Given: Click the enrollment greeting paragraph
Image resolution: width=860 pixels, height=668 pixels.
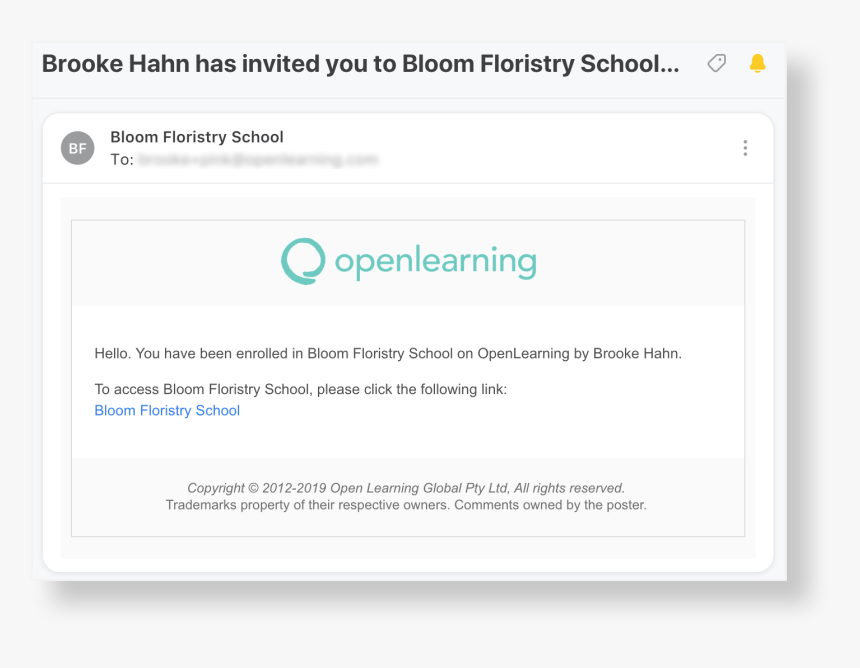Looking at the screenshot, I should [388, 353].
